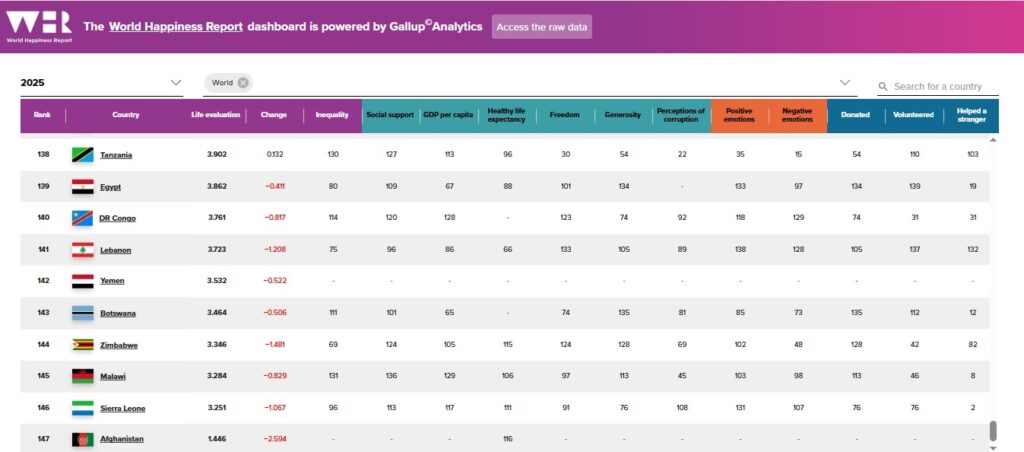Click the Zimbabwe flag icon

coord(82,345)
